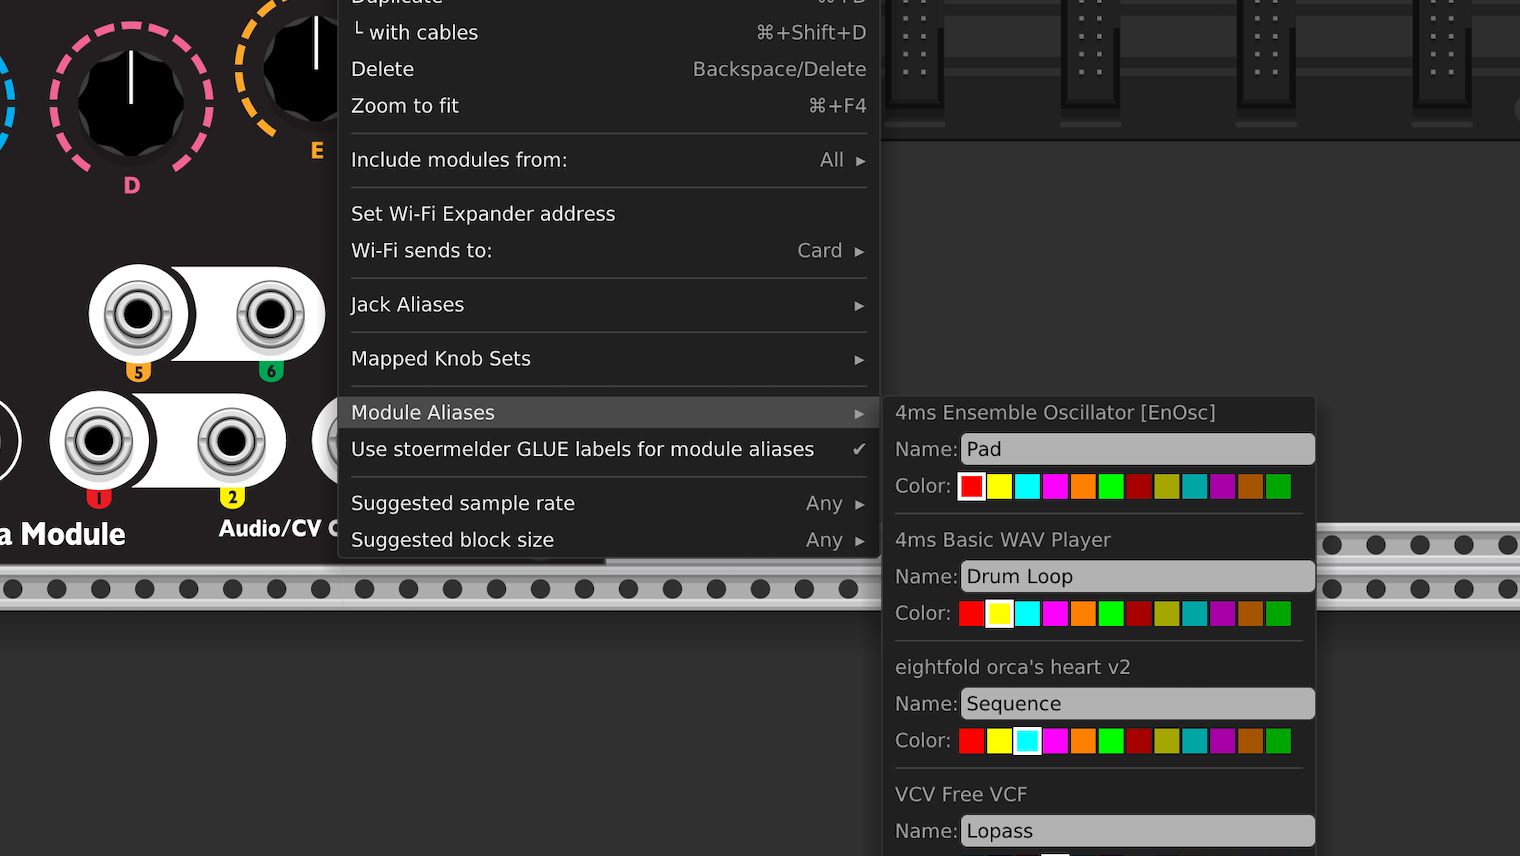This screenshot has width=1520, height=856.
Task: Select the cyan color for the Sequence alias
Action: pyautogui.click(x=1027, y=740)
